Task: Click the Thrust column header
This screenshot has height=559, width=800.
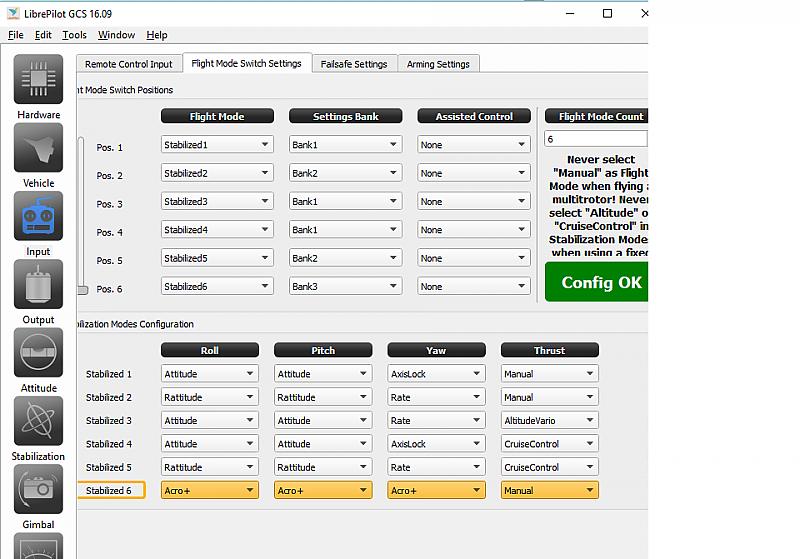Action: point(549,350)
